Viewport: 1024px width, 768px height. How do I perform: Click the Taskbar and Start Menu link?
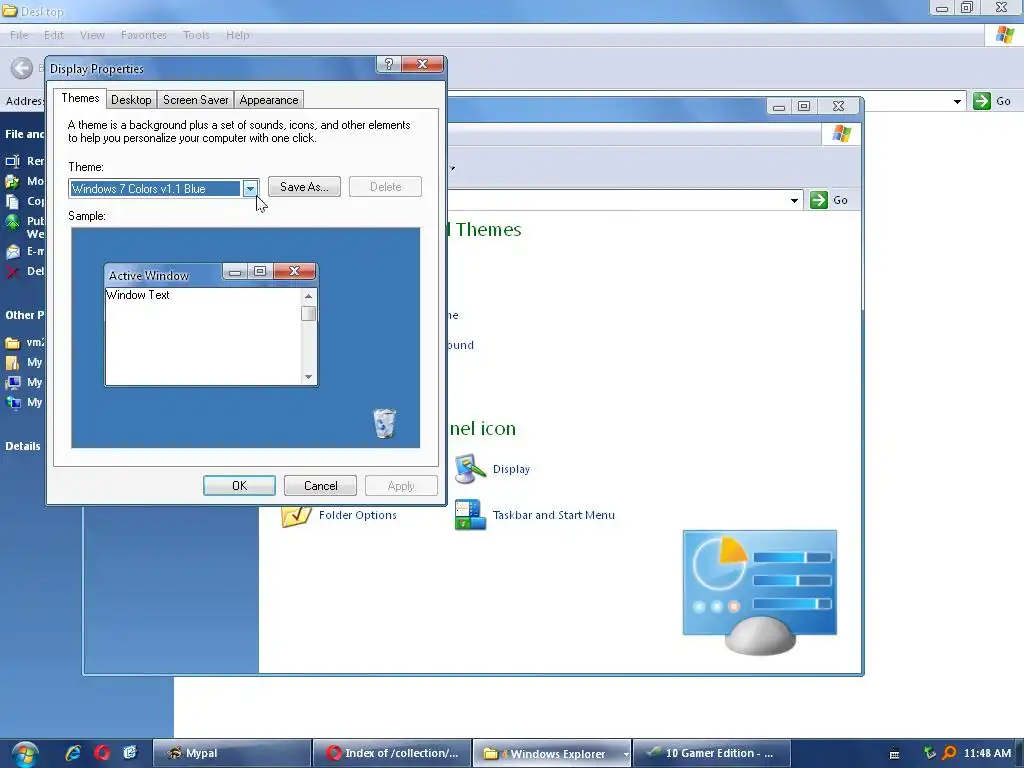[554, 515]
